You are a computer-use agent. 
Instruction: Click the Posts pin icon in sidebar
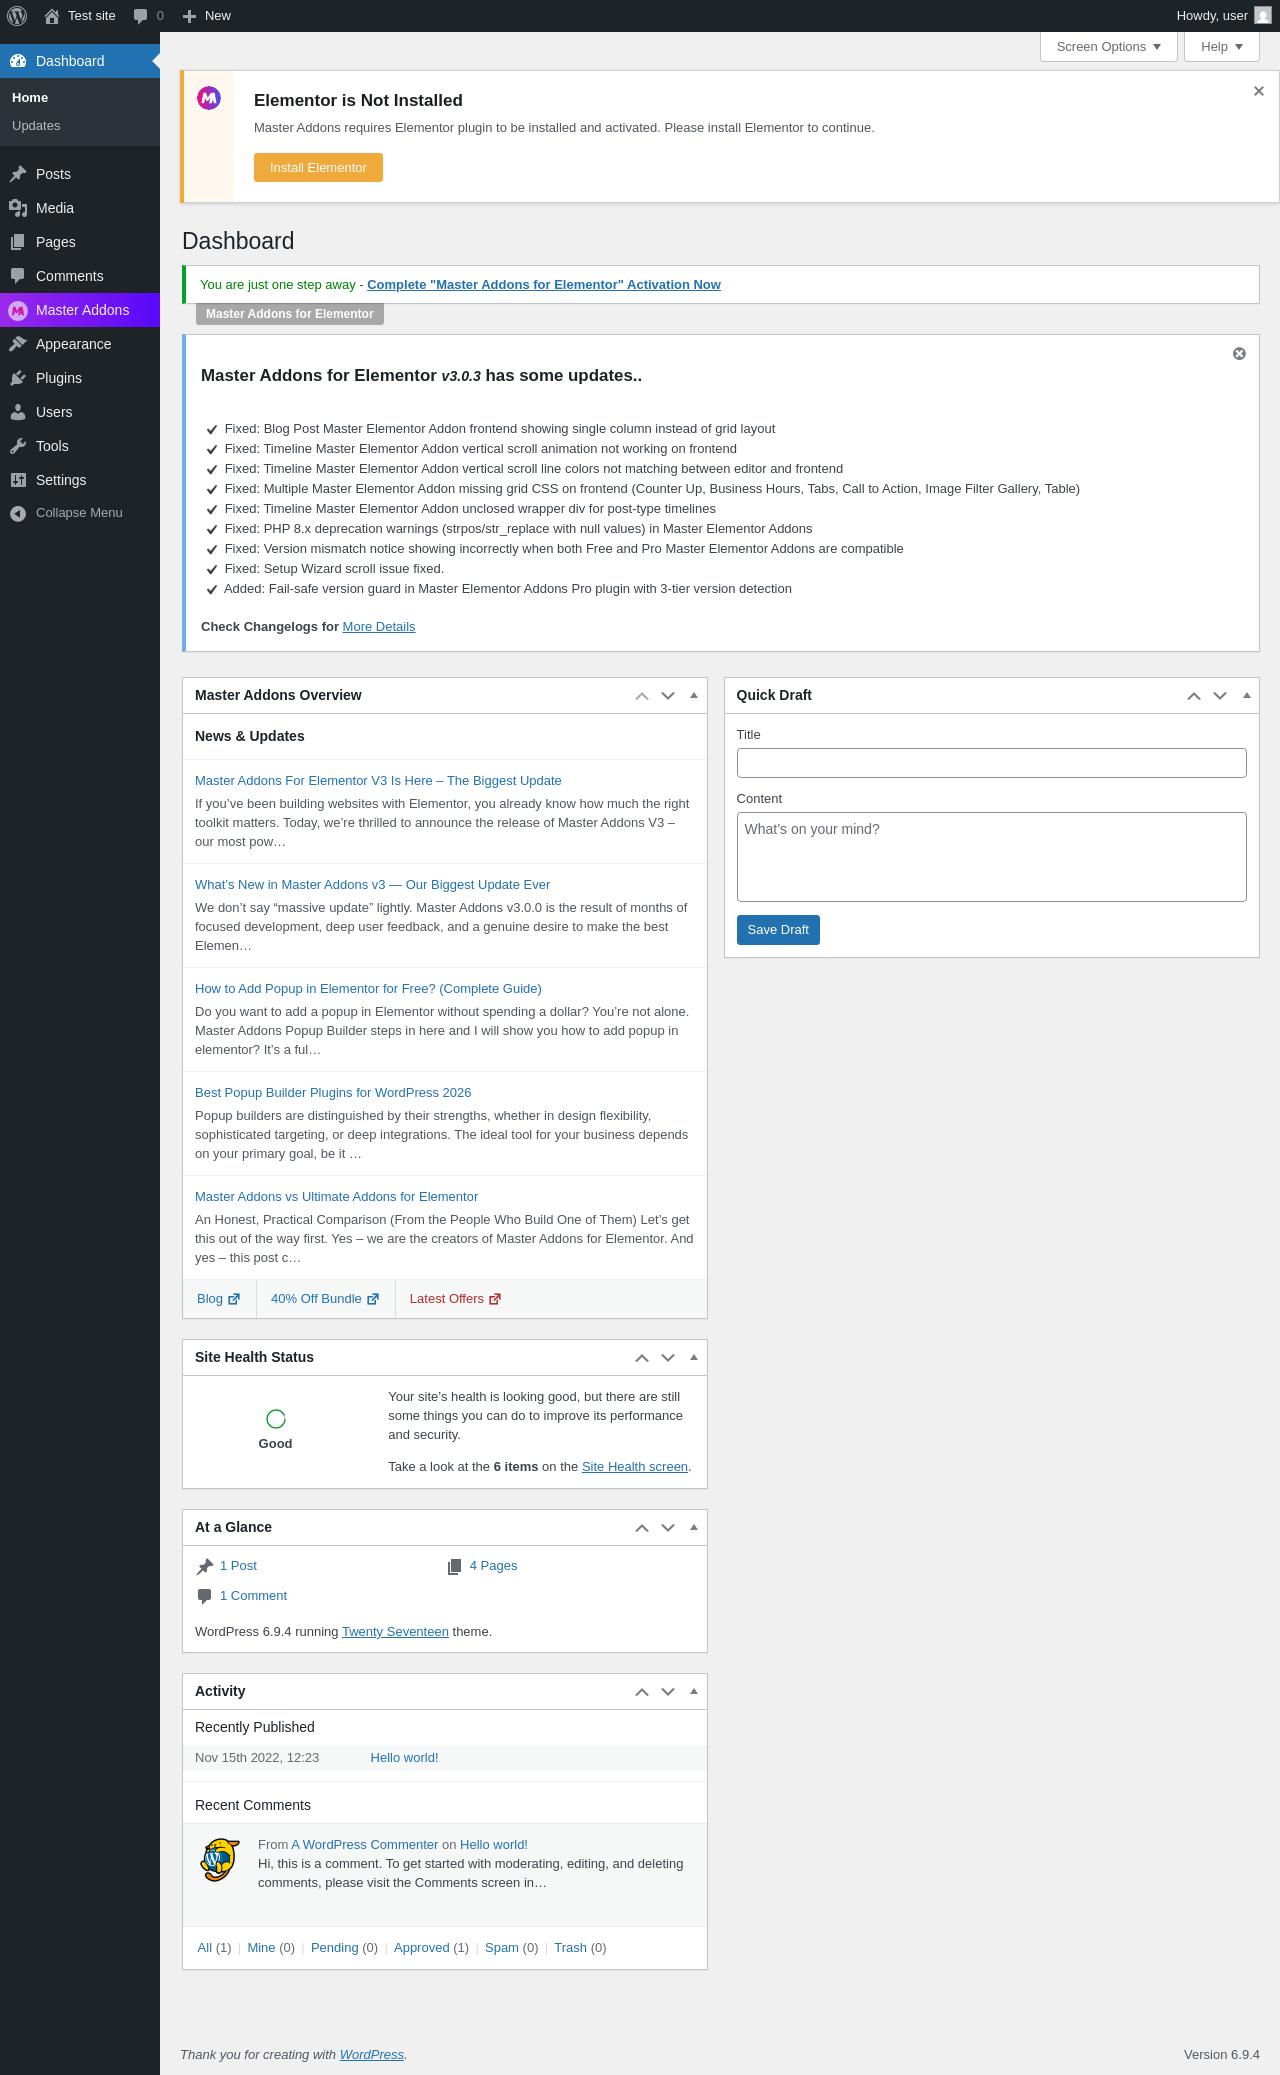click(18, 174)
